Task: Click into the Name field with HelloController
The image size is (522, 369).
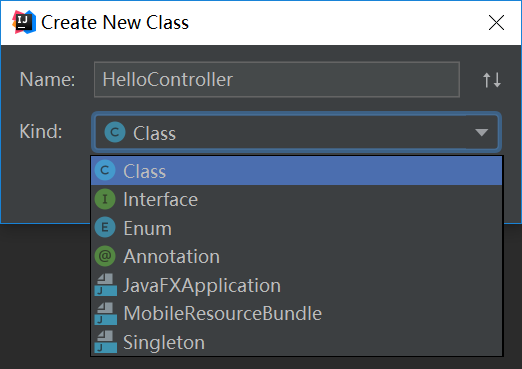Action: pyautogui.click(x=277, y=80)
